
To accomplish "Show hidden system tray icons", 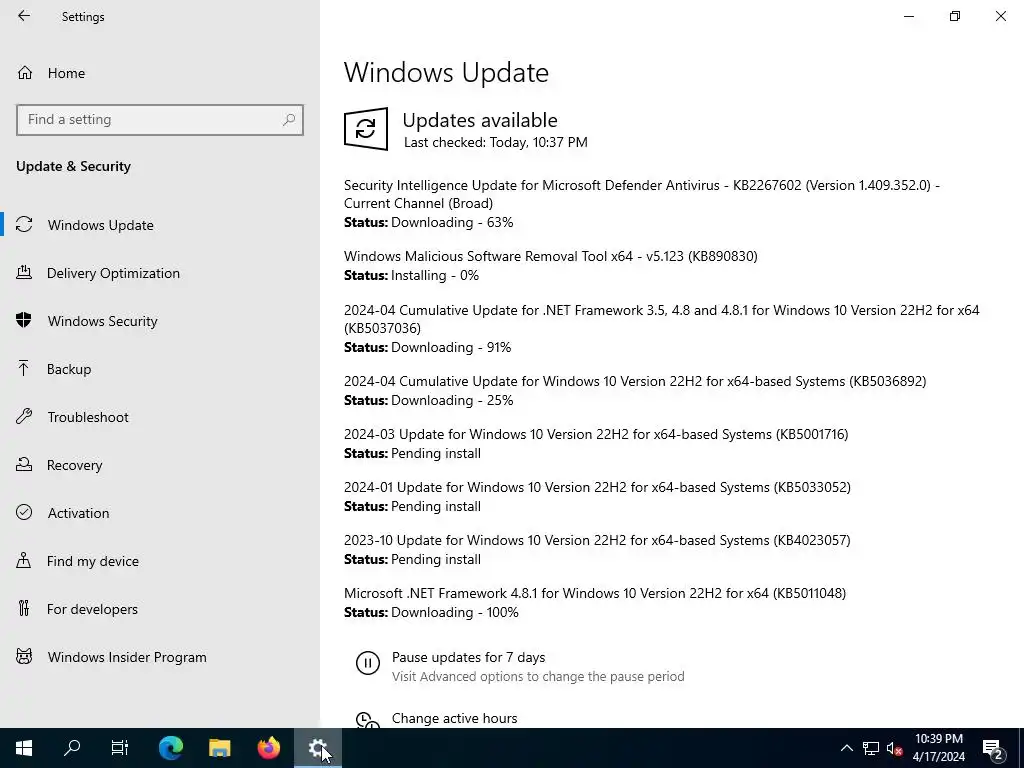I will (846, 748).
